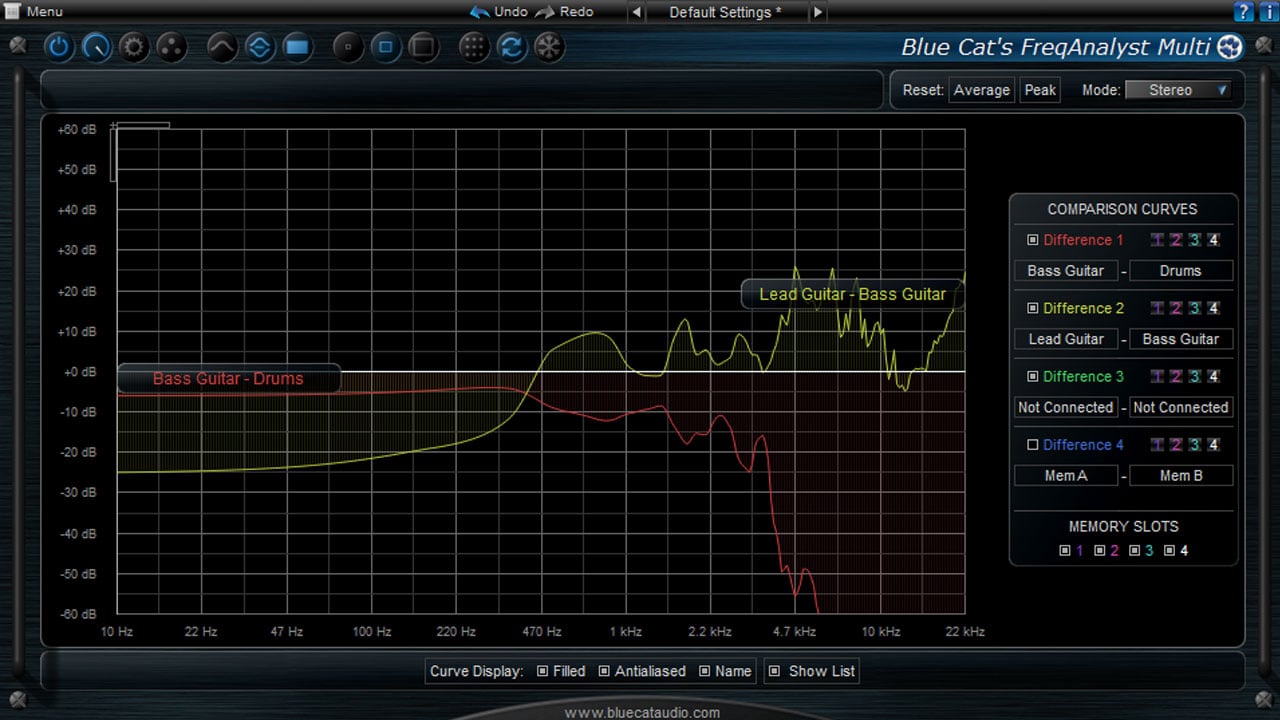Click the snowflake freeze icon
1280x720 pixels.
(x=549, y=47)
